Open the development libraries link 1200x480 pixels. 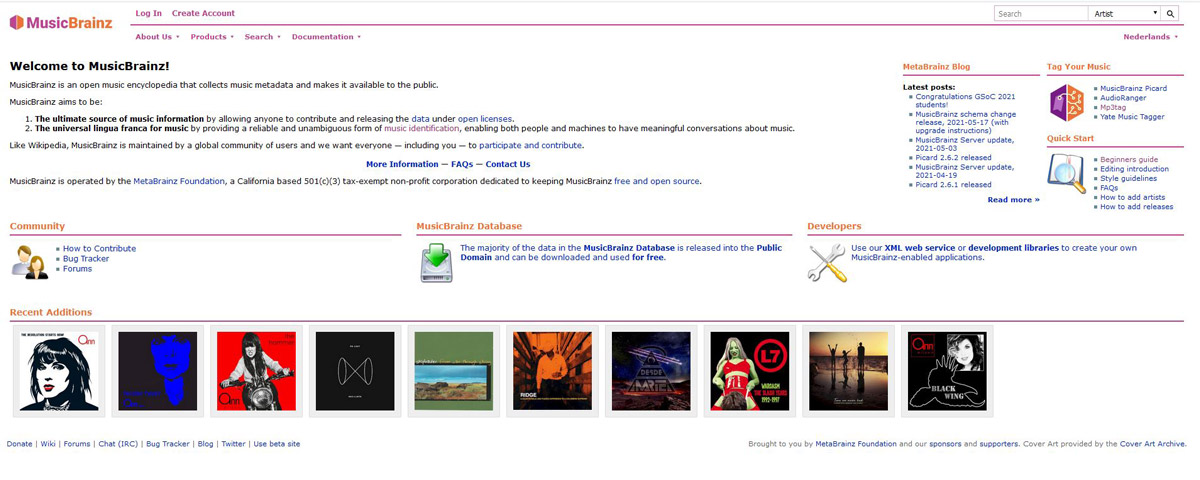[x=1014, y=248]
